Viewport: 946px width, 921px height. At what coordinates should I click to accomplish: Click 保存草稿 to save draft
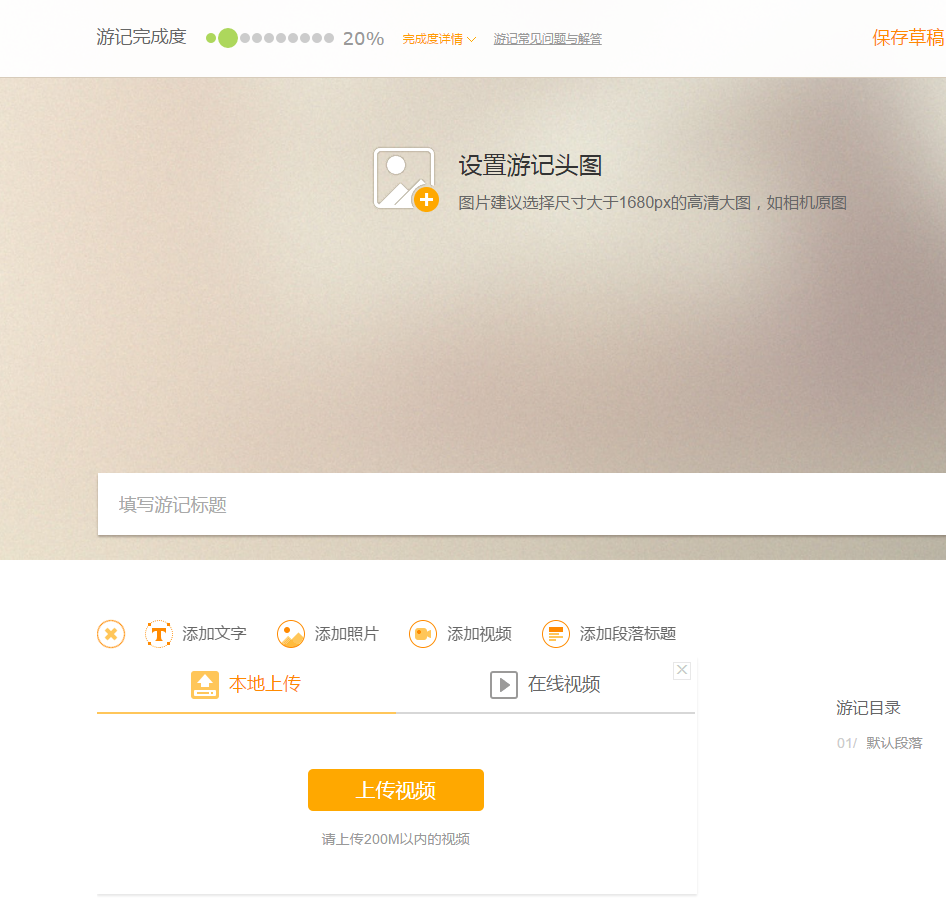pos(908,37)
